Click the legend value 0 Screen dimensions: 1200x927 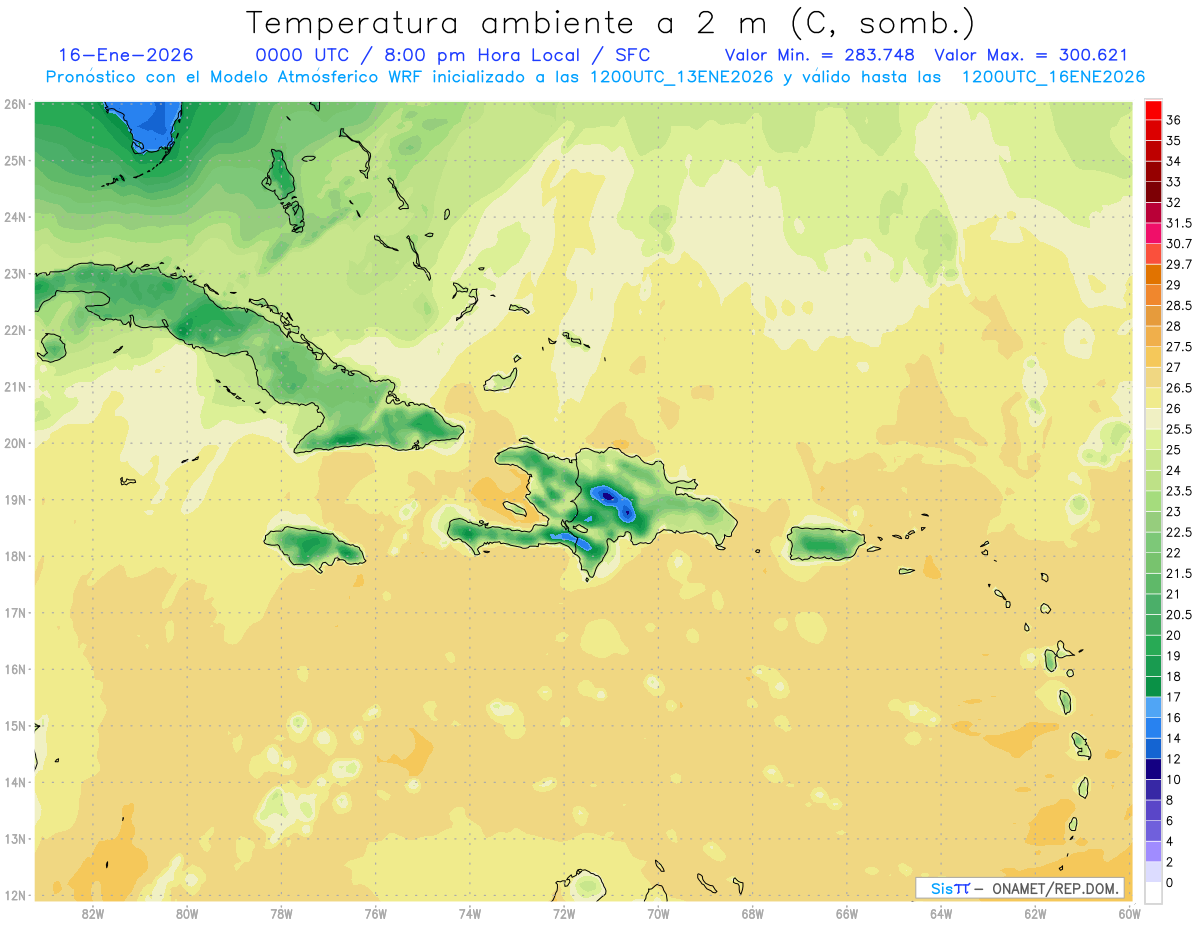pos(1170,883)
